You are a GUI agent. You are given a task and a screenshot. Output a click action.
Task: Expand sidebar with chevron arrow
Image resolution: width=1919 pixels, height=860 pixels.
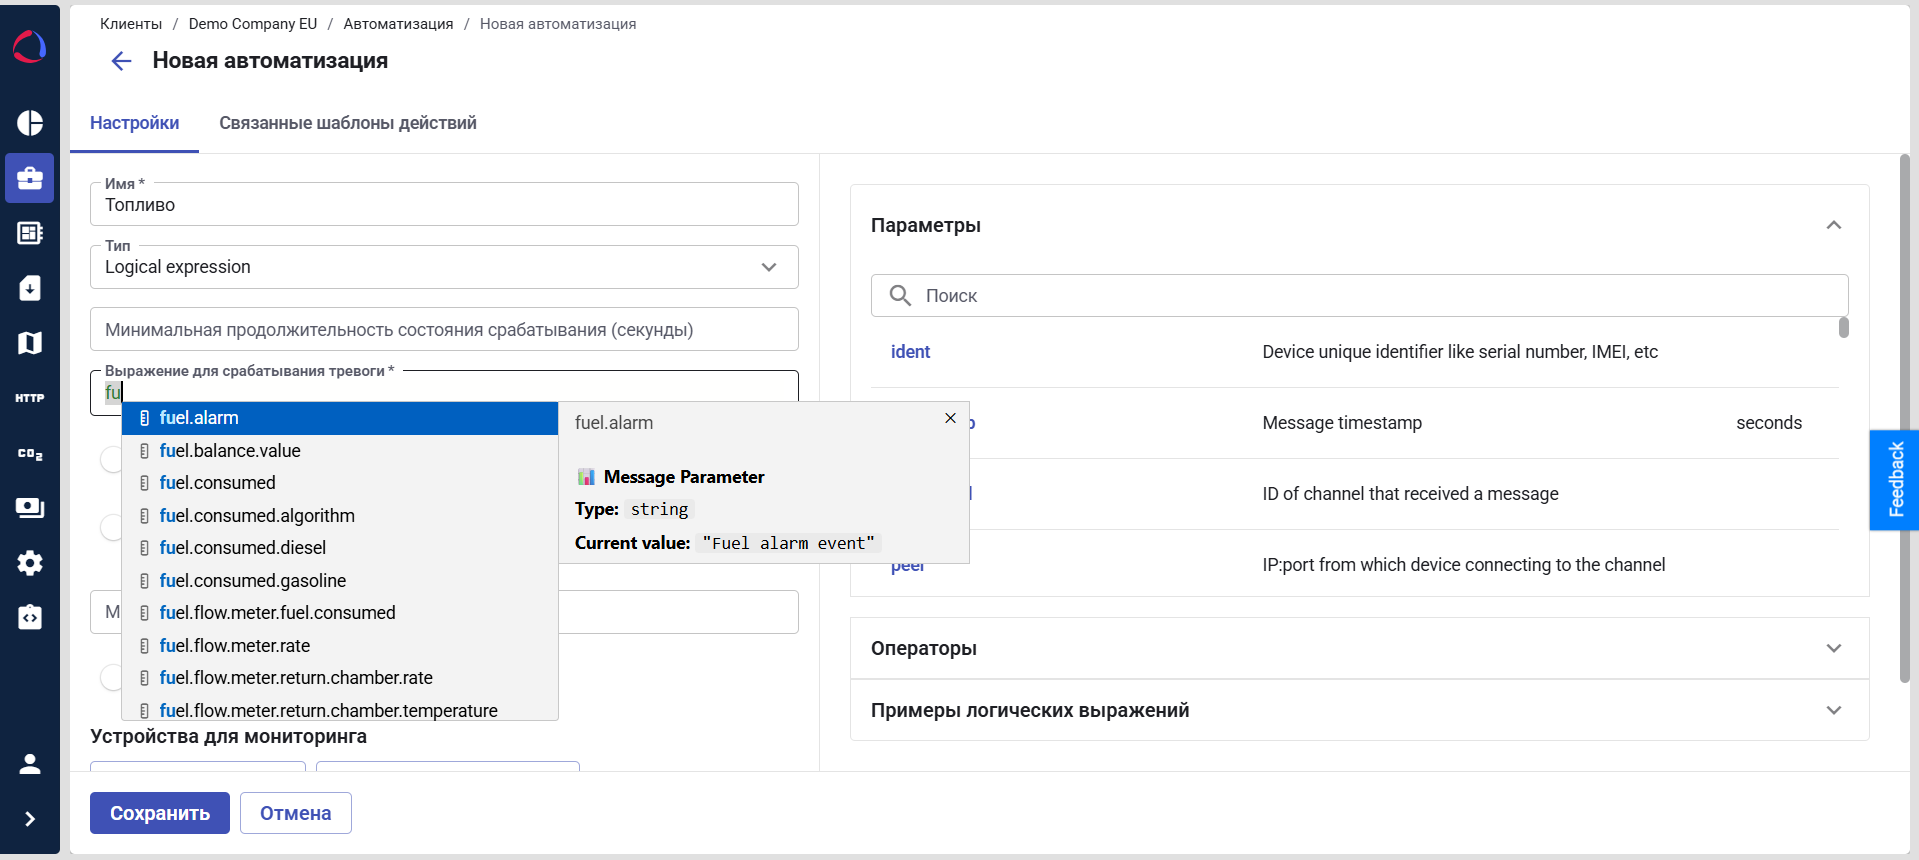[x=30, y=819]
